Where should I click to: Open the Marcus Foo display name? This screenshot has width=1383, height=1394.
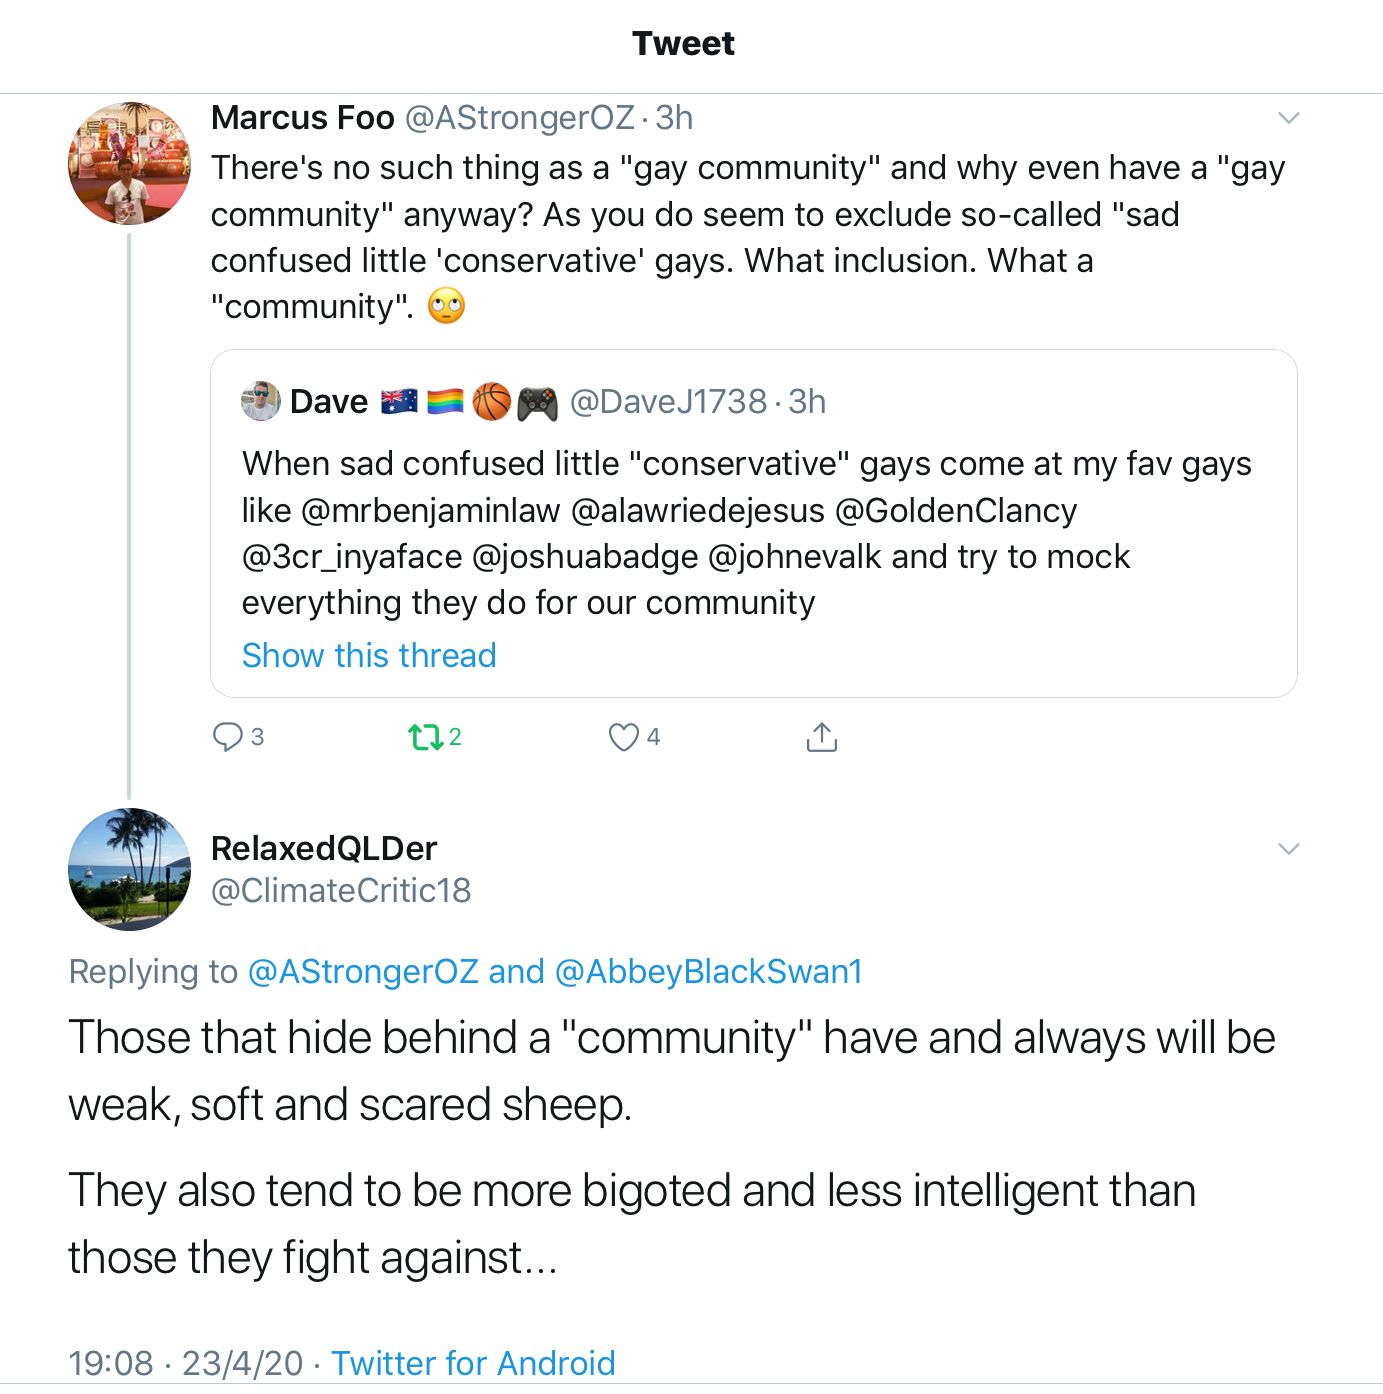[302, 118]
